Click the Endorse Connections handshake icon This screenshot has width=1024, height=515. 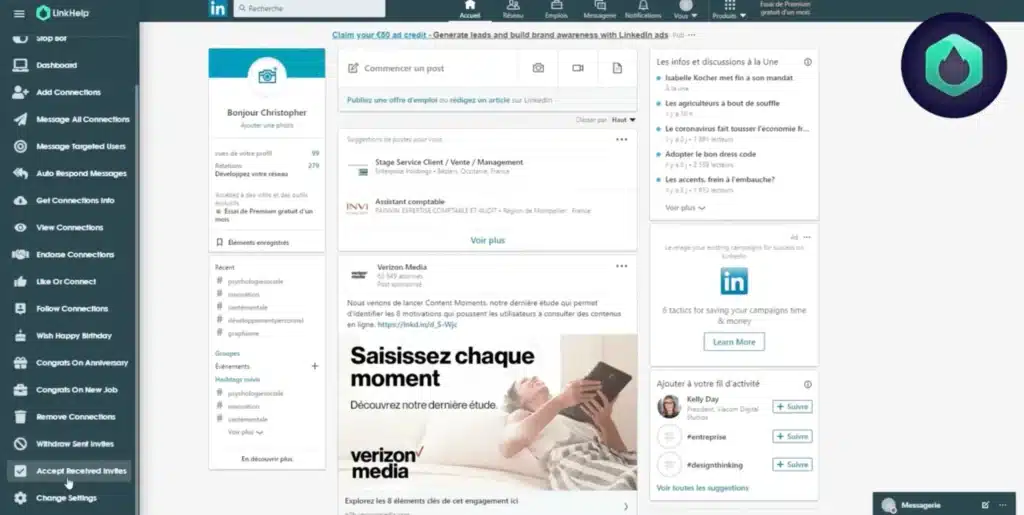point(20,255)
